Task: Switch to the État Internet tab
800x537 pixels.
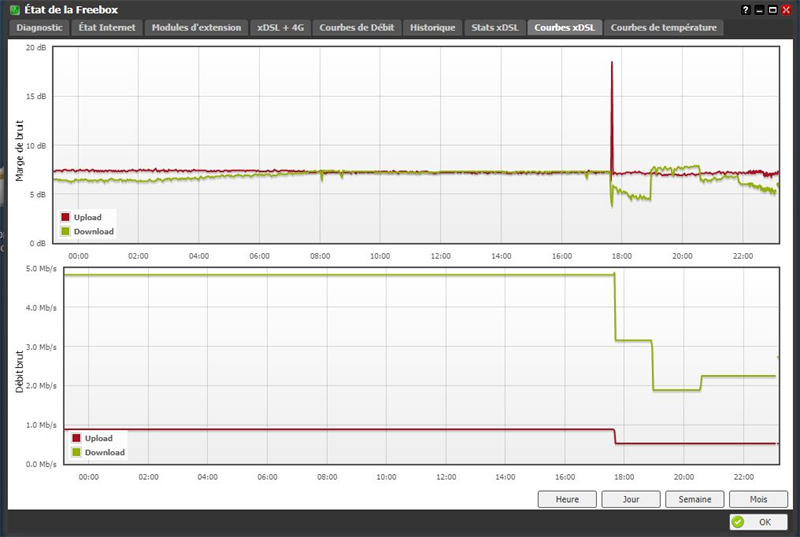Action: (107, 28)
